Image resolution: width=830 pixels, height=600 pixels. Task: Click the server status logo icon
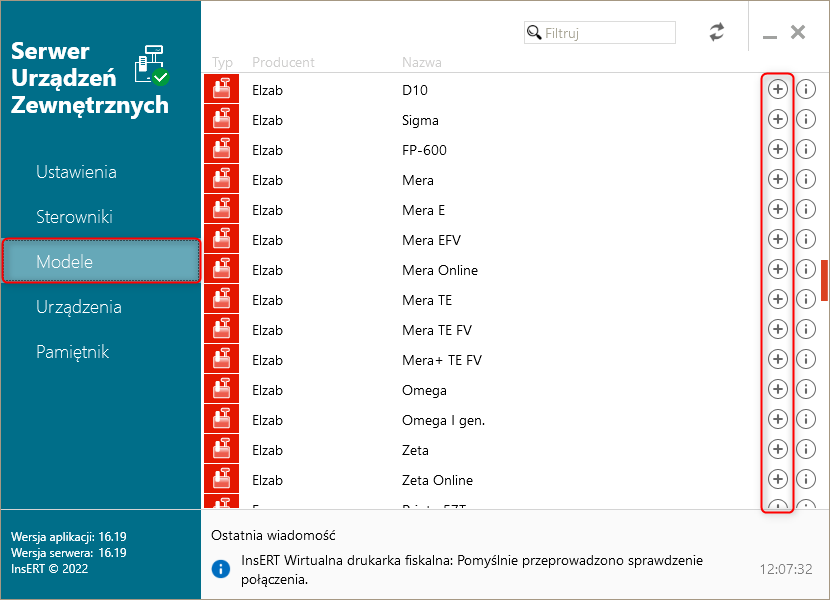point(152,65)
